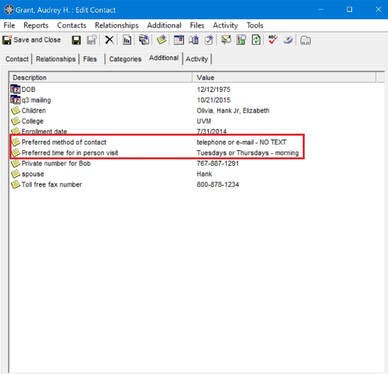Click the value 767-887-1291

coord(218,163)
